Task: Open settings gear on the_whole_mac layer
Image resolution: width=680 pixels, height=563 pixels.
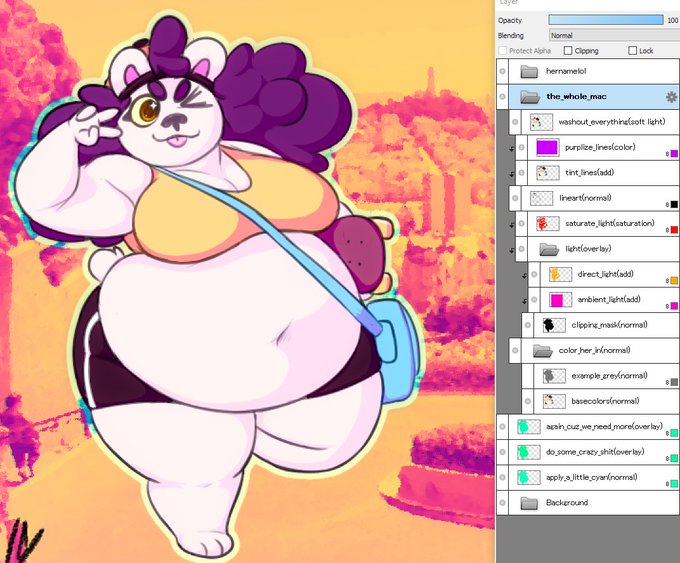Action: coord(671,97)
